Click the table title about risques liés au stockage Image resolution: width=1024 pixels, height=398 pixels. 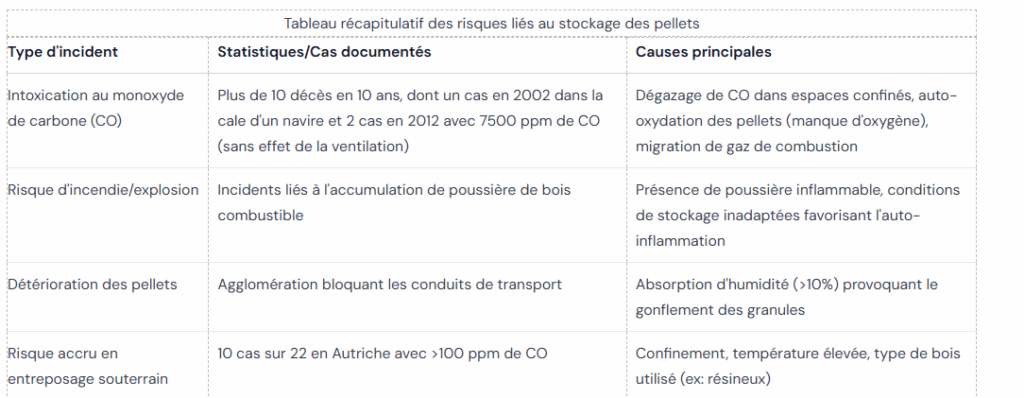pyautogui.click(x=491, y=24)
